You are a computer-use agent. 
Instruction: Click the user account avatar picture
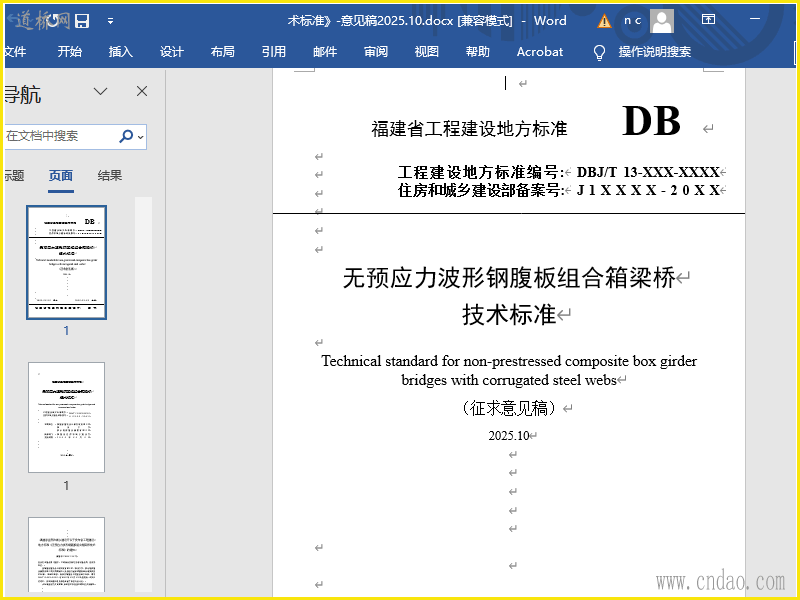point(661,20)
